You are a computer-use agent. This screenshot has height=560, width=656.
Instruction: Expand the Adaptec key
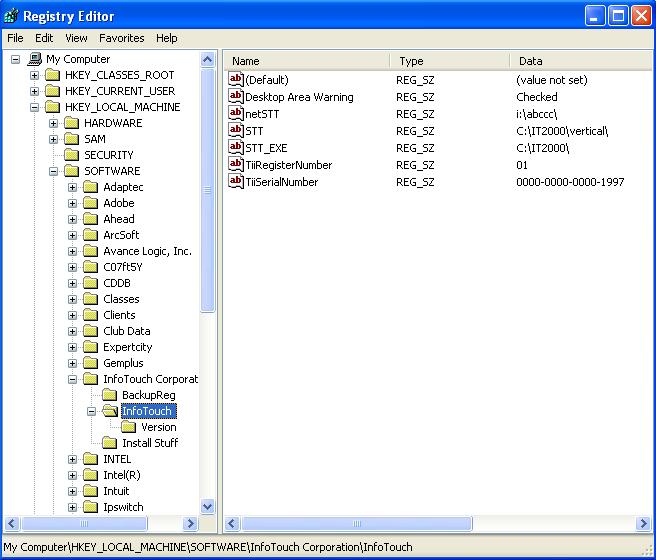click(x=72, y=187)
